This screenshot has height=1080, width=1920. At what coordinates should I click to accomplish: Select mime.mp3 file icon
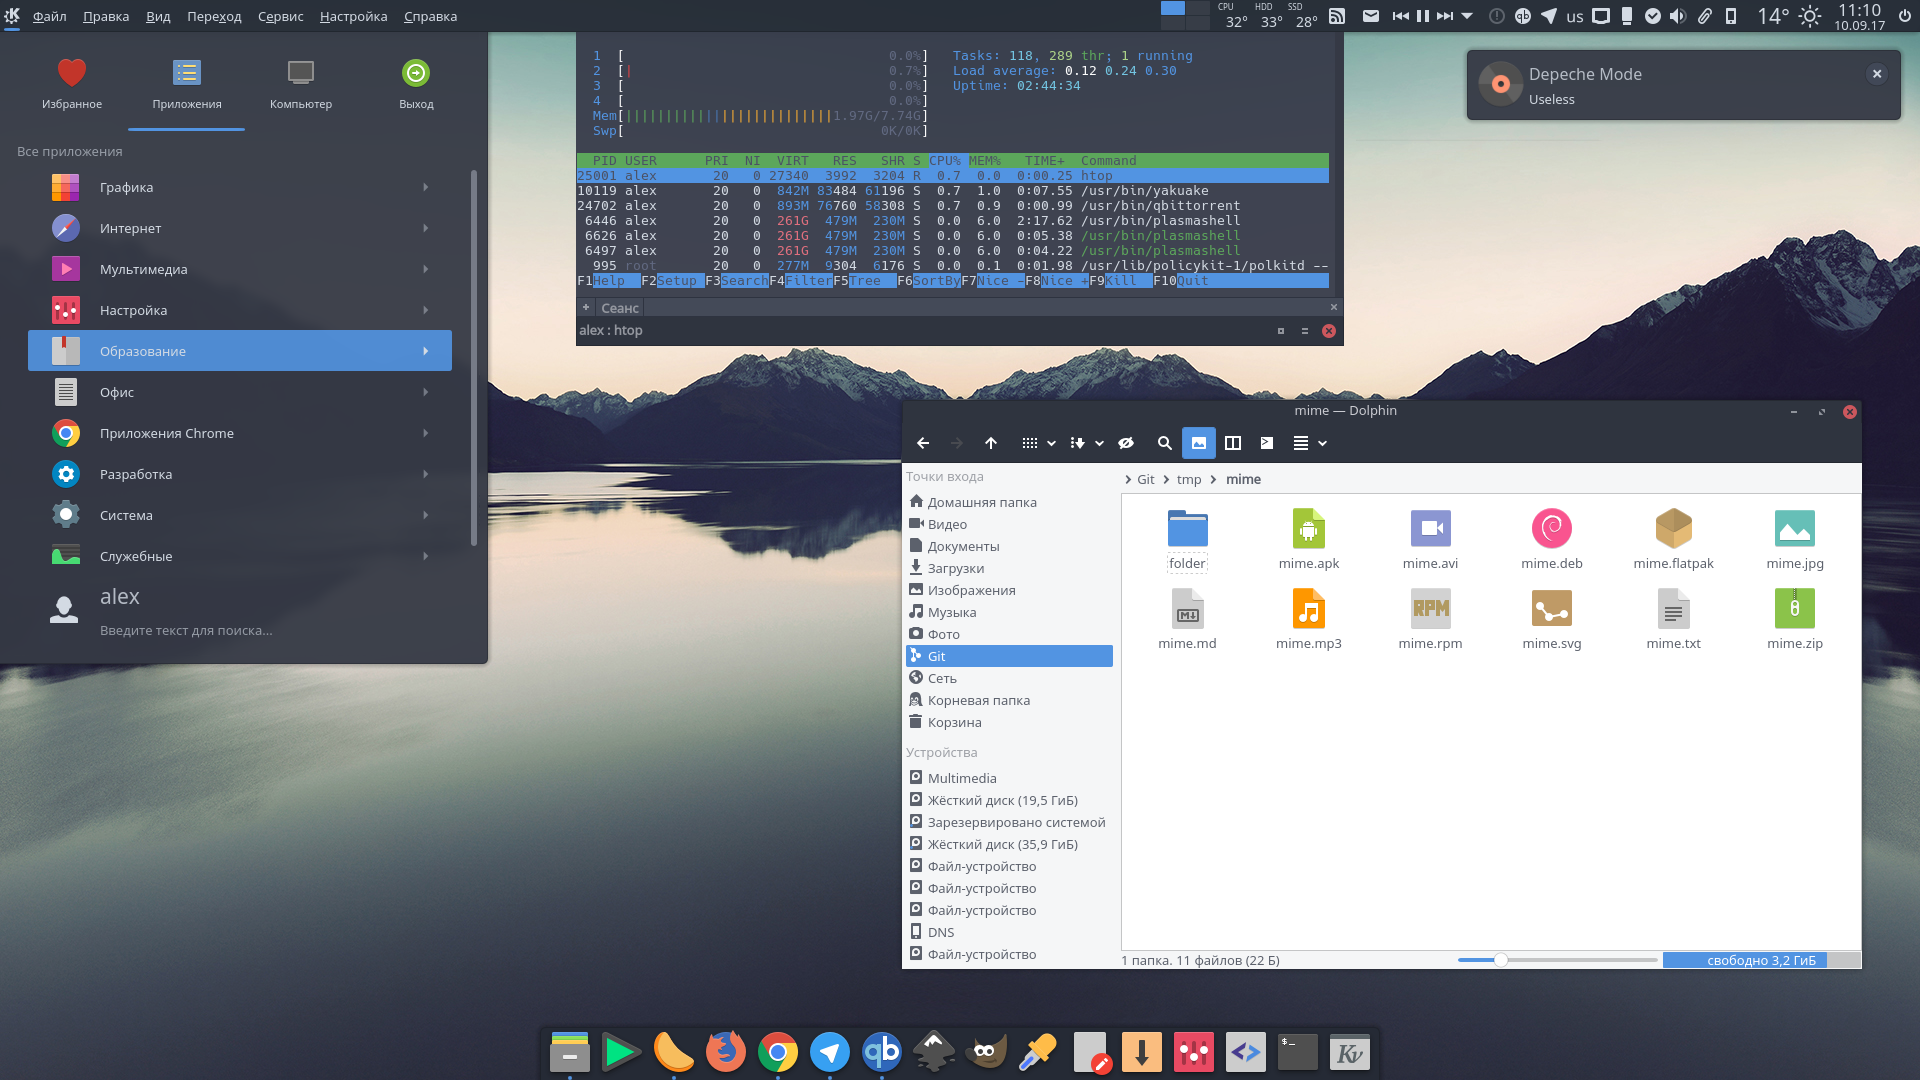(x=1309, y=608)
